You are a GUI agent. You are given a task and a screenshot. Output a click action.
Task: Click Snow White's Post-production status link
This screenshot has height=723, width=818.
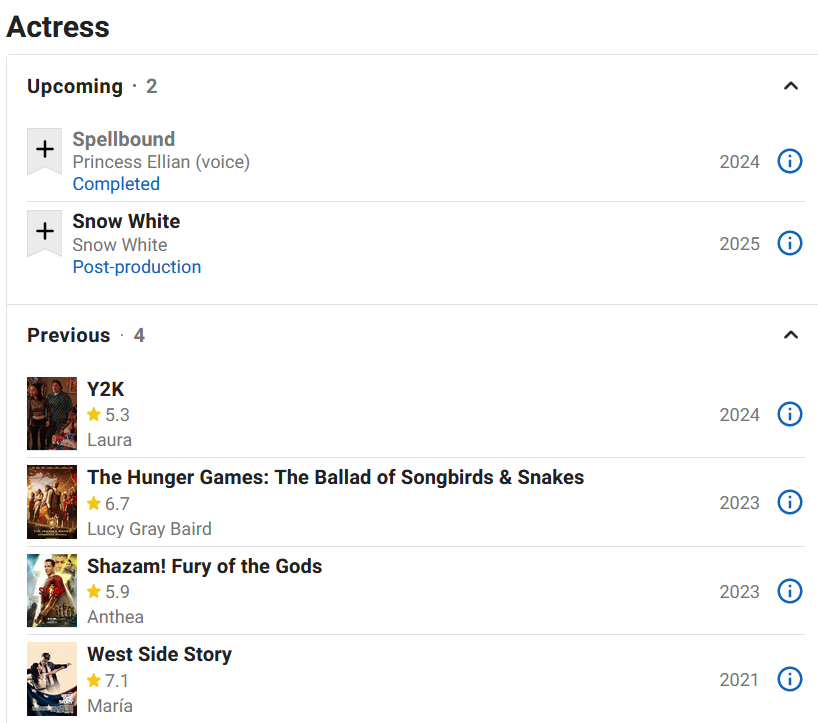coord(136,267)
